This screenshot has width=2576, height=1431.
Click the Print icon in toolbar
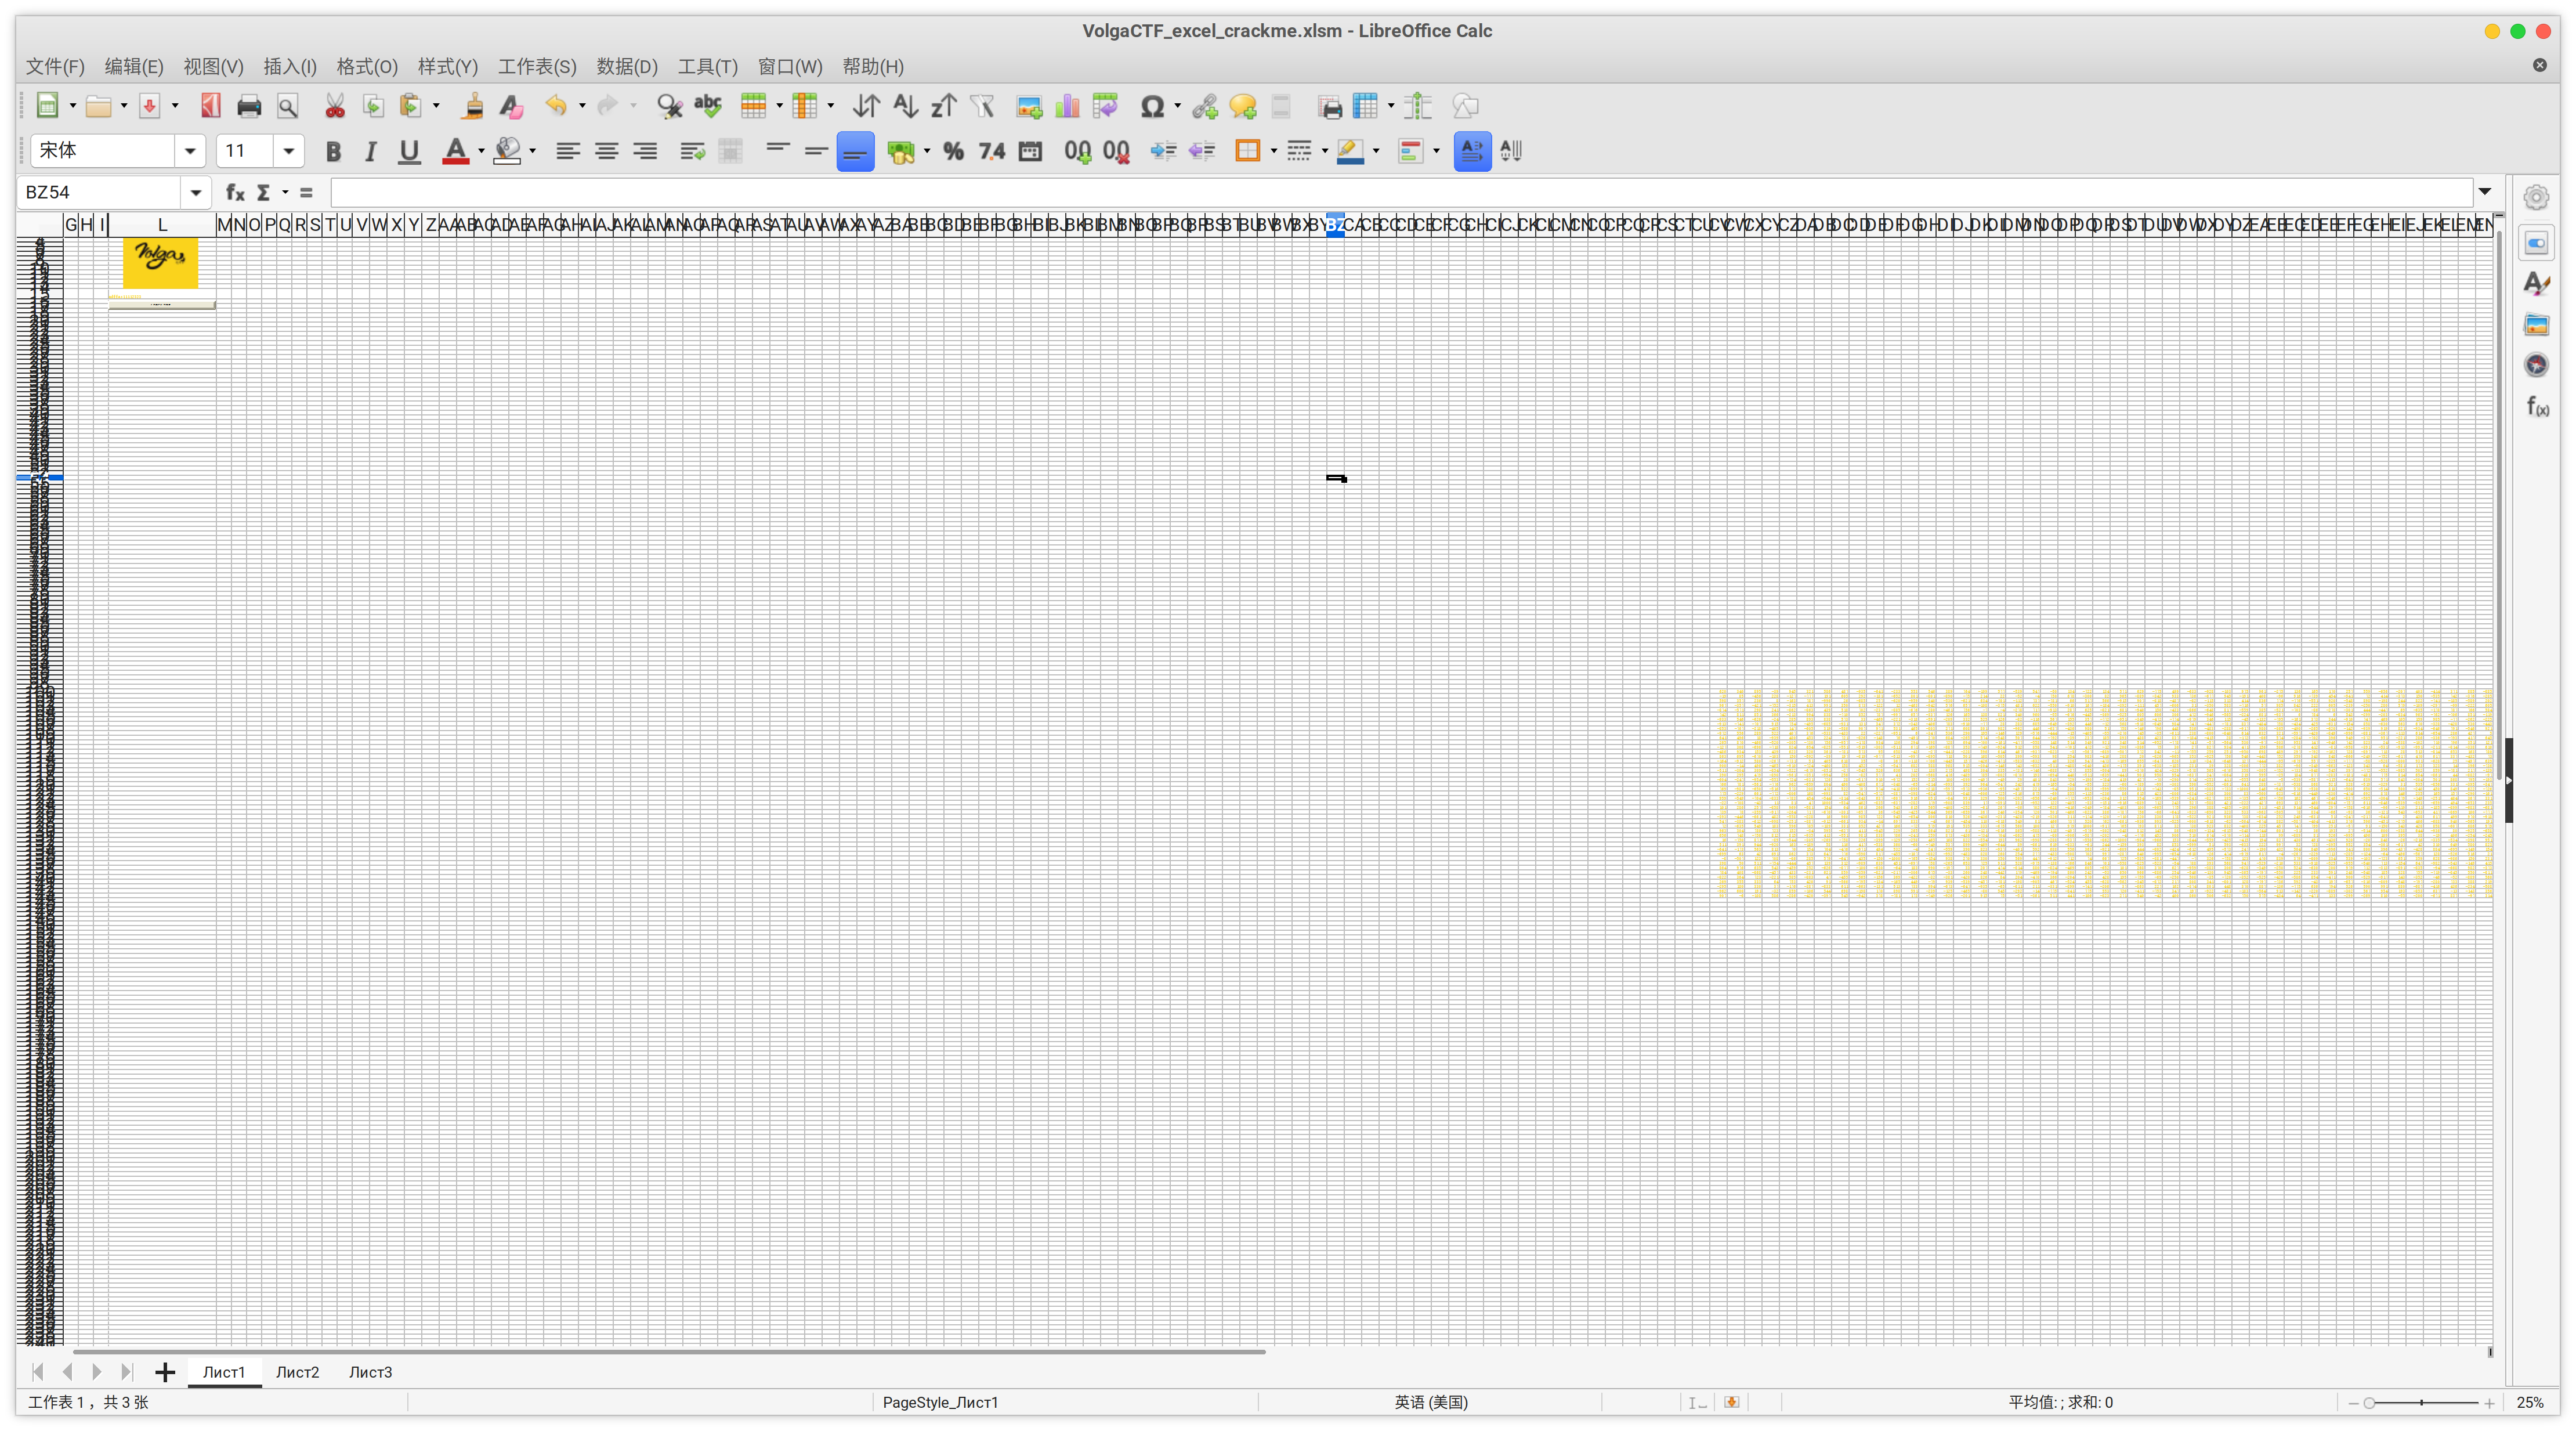click(x=248, y=107)
